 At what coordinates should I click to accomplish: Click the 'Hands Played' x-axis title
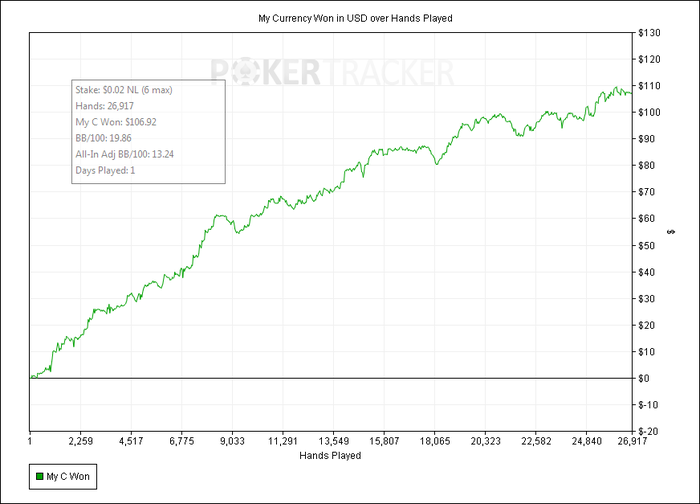(x=330, y=455)
